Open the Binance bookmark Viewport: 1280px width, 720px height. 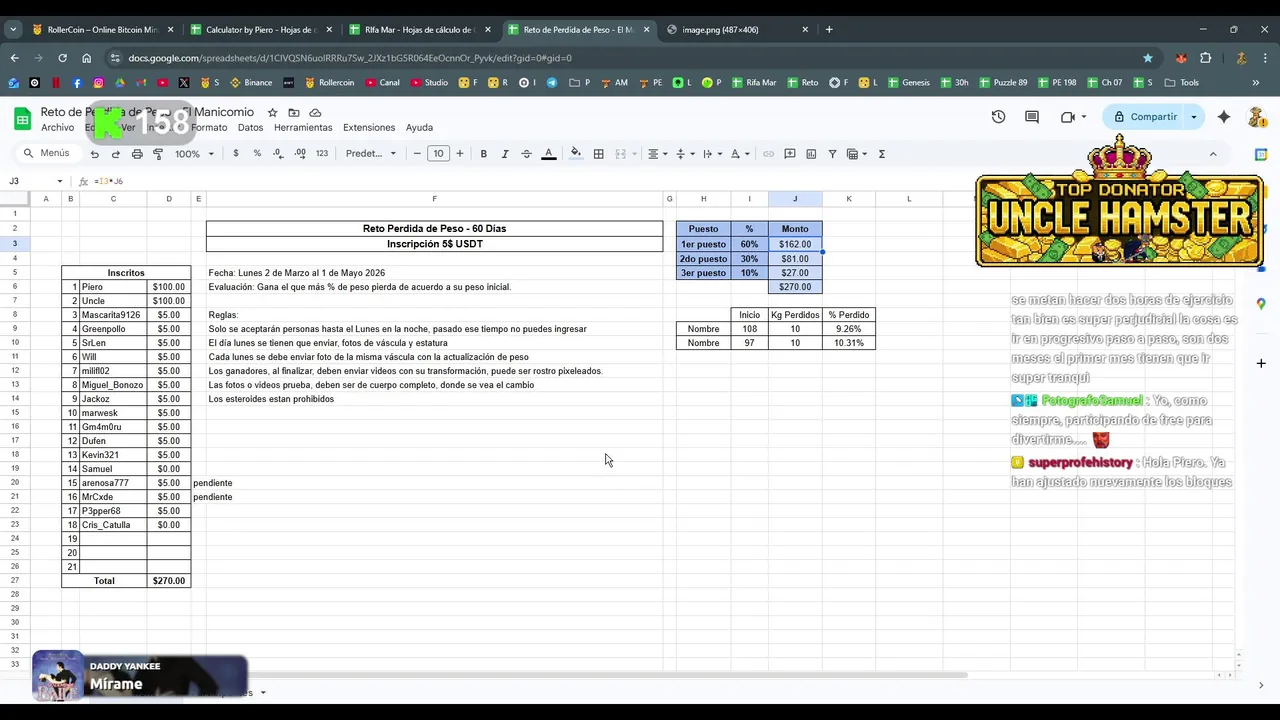coord(251,83)
